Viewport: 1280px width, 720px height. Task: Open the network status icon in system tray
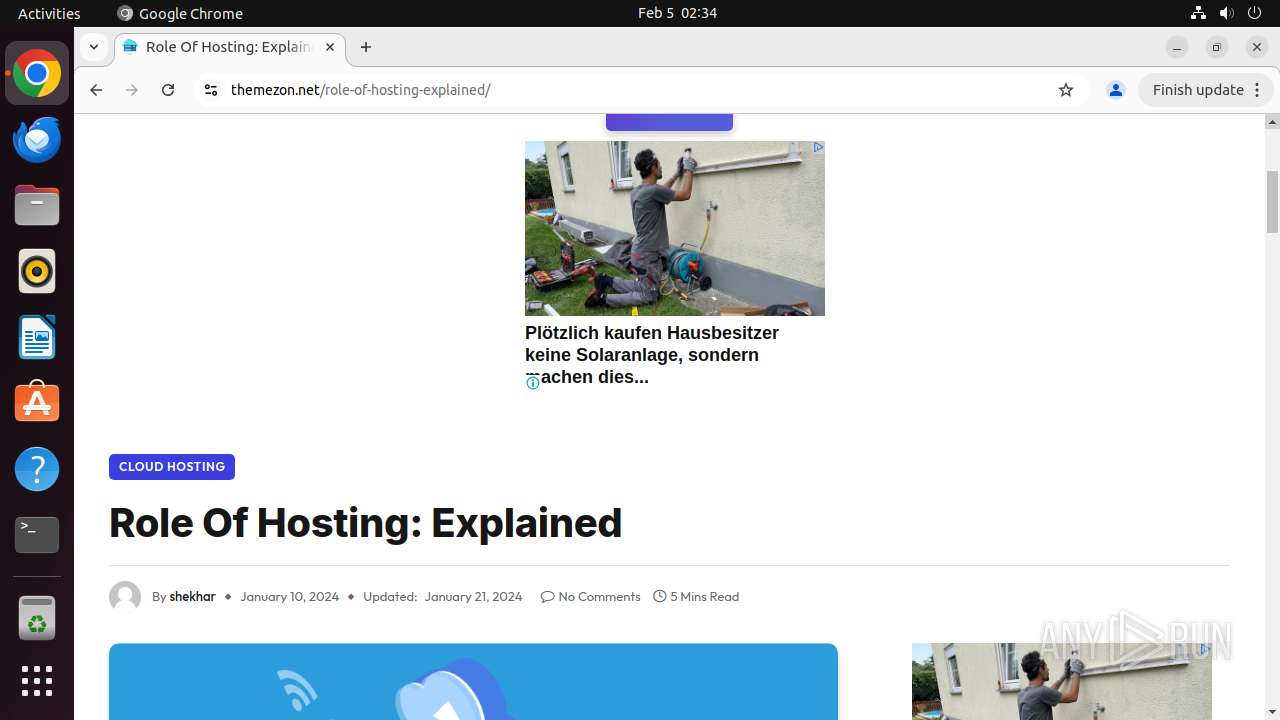click(1198, 13)
